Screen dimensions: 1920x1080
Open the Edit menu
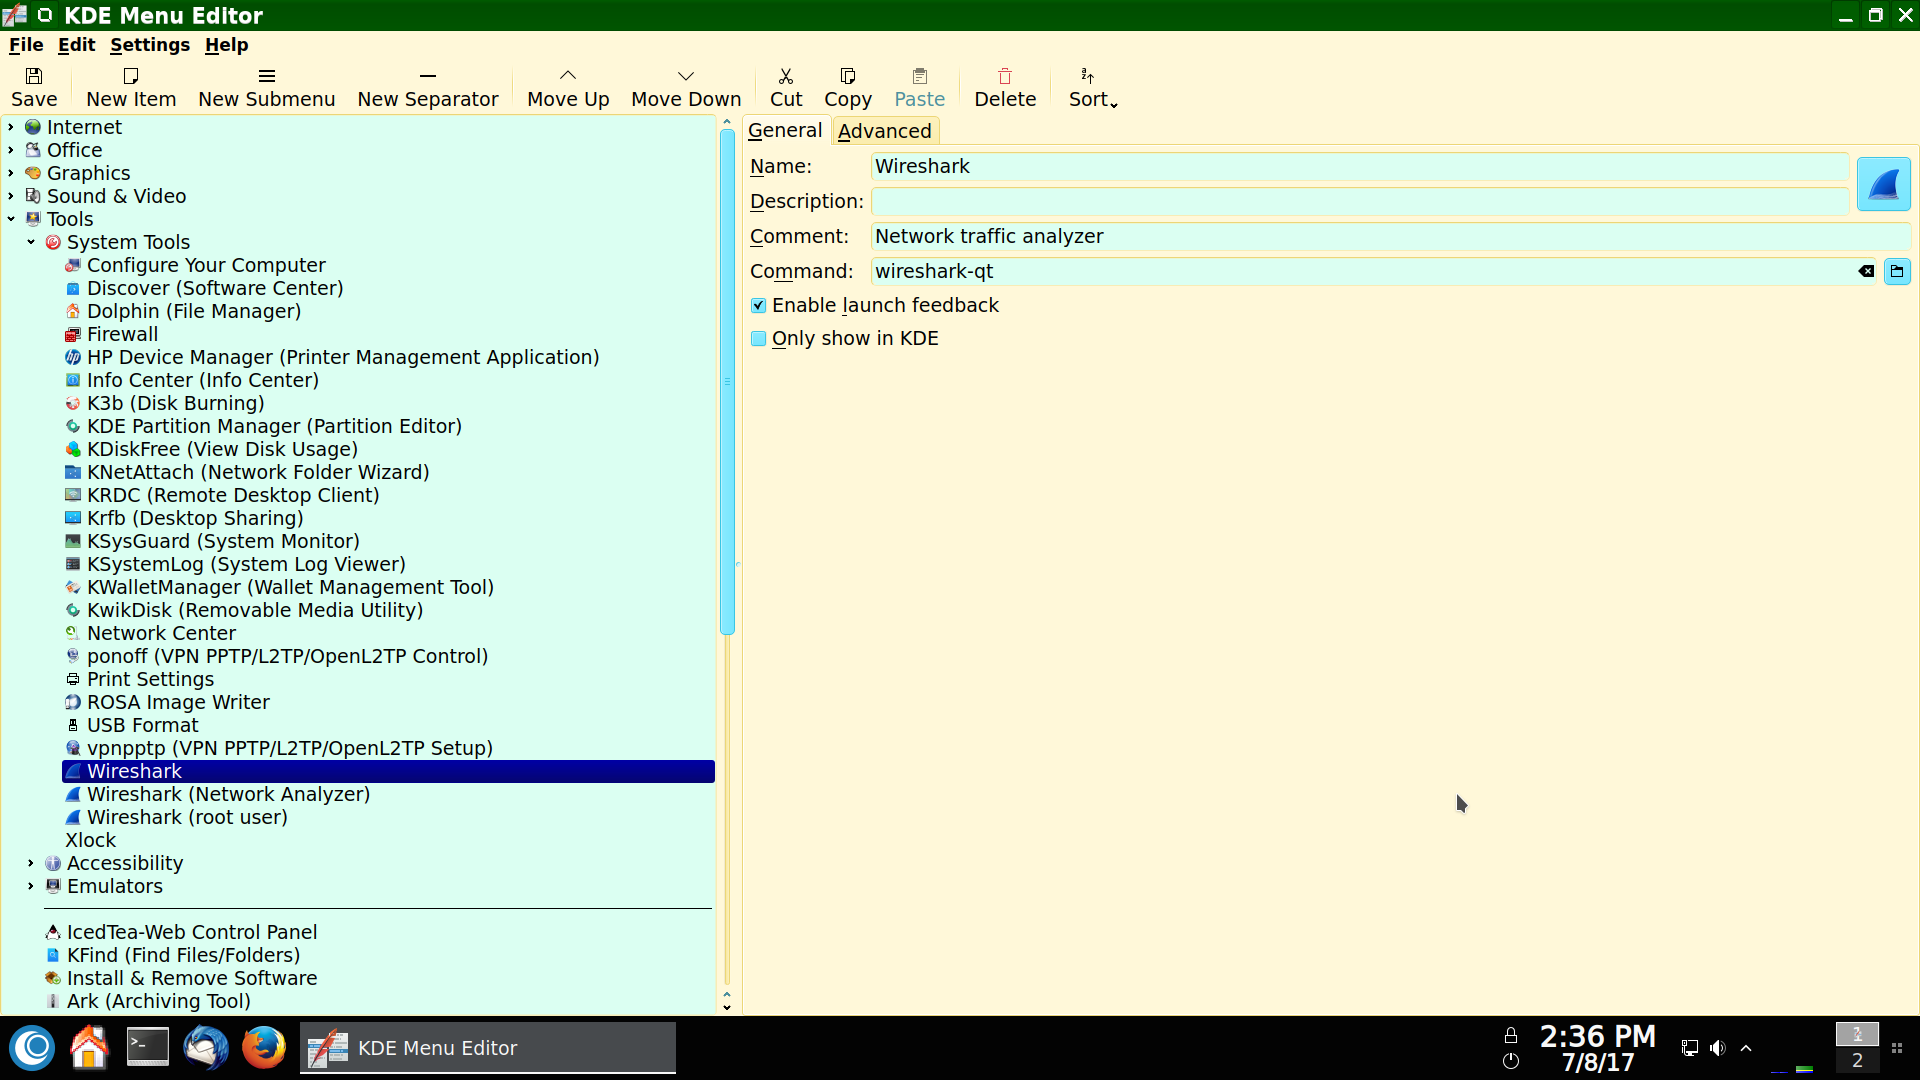click(76, 45)
